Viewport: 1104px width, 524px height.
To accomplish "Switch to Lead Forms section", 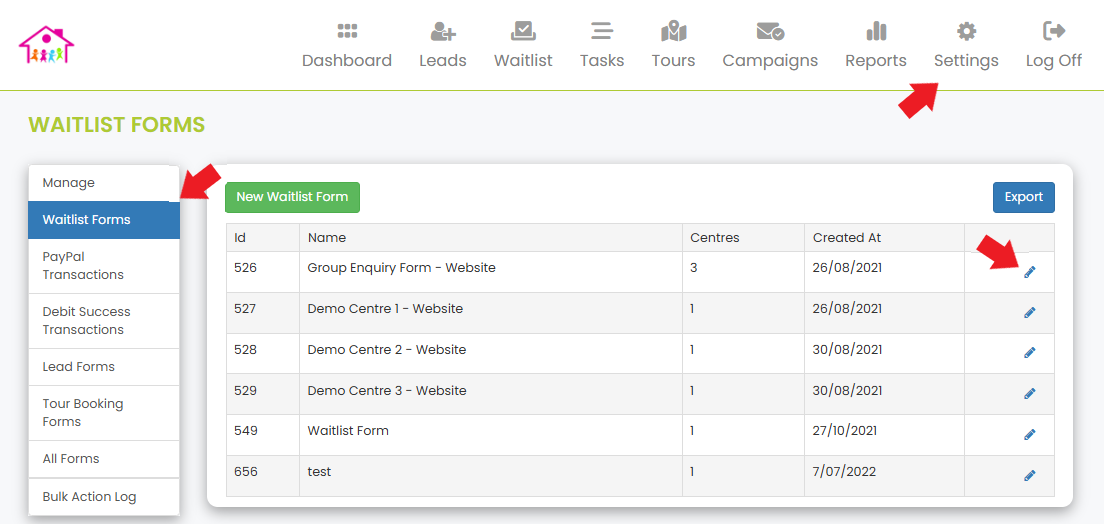I will tap(104, 367).
